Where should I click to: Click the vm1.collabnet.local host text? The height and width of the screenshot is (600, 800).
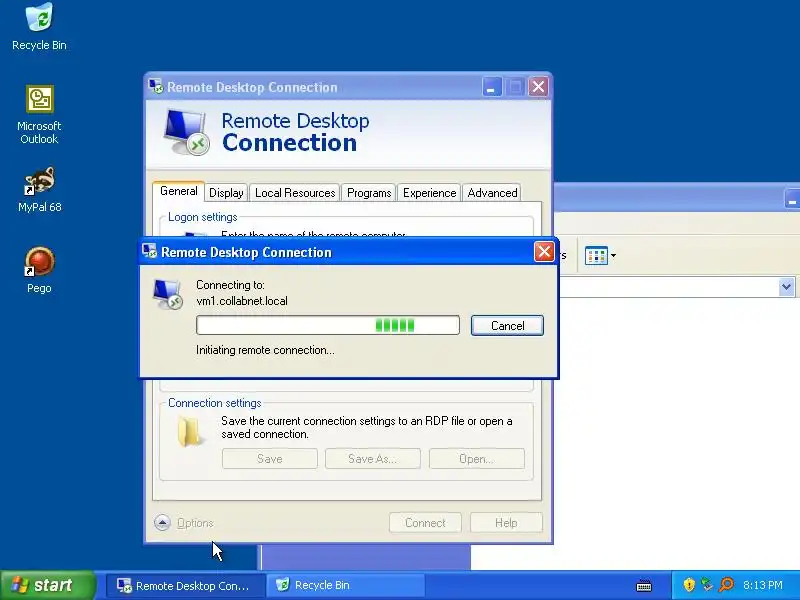242,301
